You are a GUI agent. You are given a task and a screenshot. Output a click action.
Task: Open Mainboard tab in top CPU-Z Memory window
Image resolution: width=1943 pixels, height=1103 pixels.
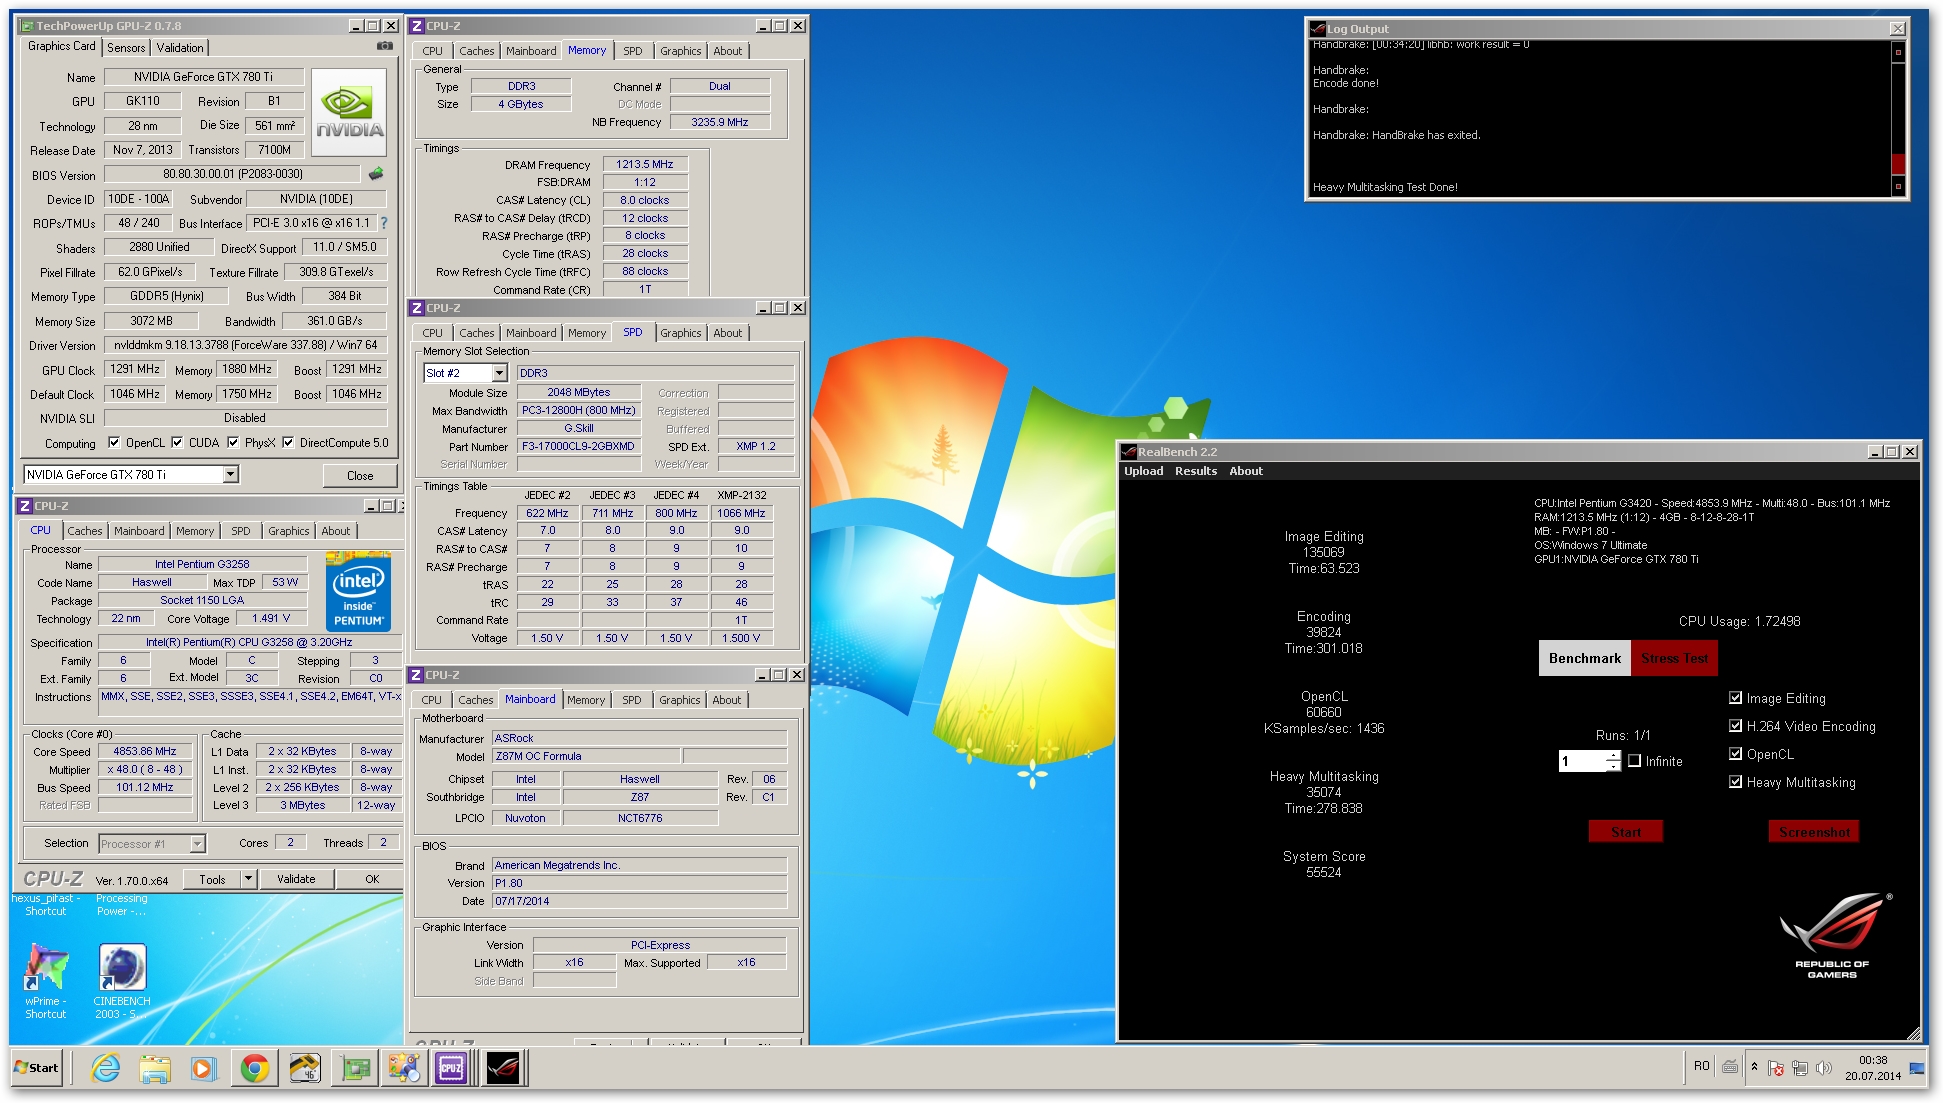point(531,51)
